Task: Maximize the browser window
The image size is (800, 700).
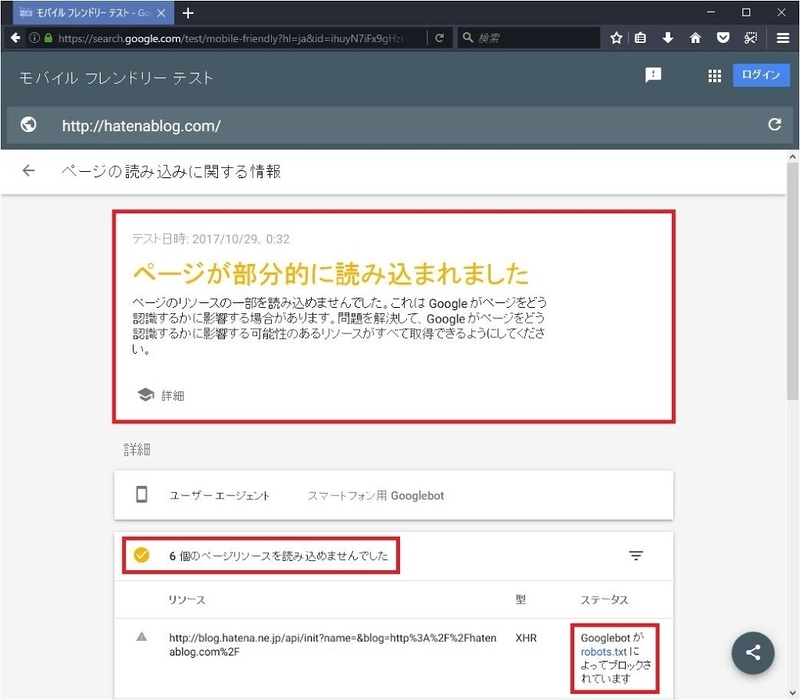Action: pyautogui.click(x=746, y=12)
